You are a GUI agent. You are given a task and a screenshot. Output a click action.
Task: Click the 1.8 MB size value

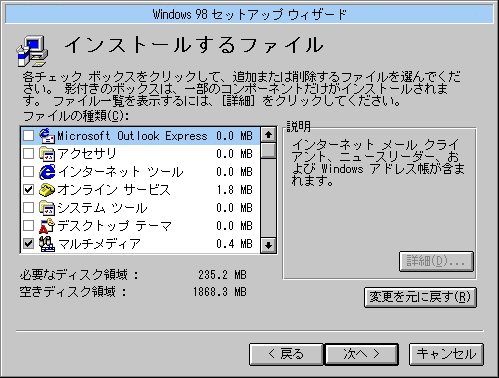coord(234,190)
